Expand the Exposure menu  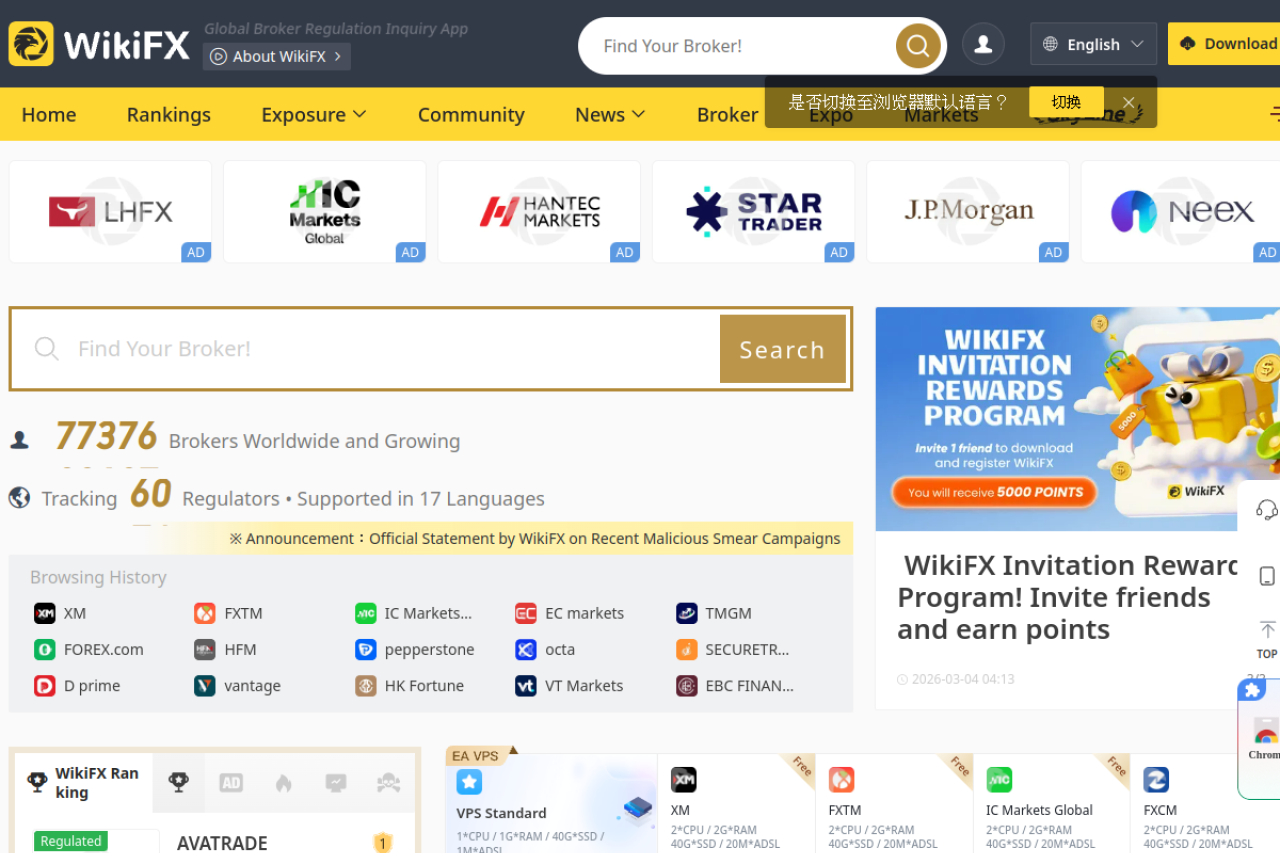[x=313, y=114]
